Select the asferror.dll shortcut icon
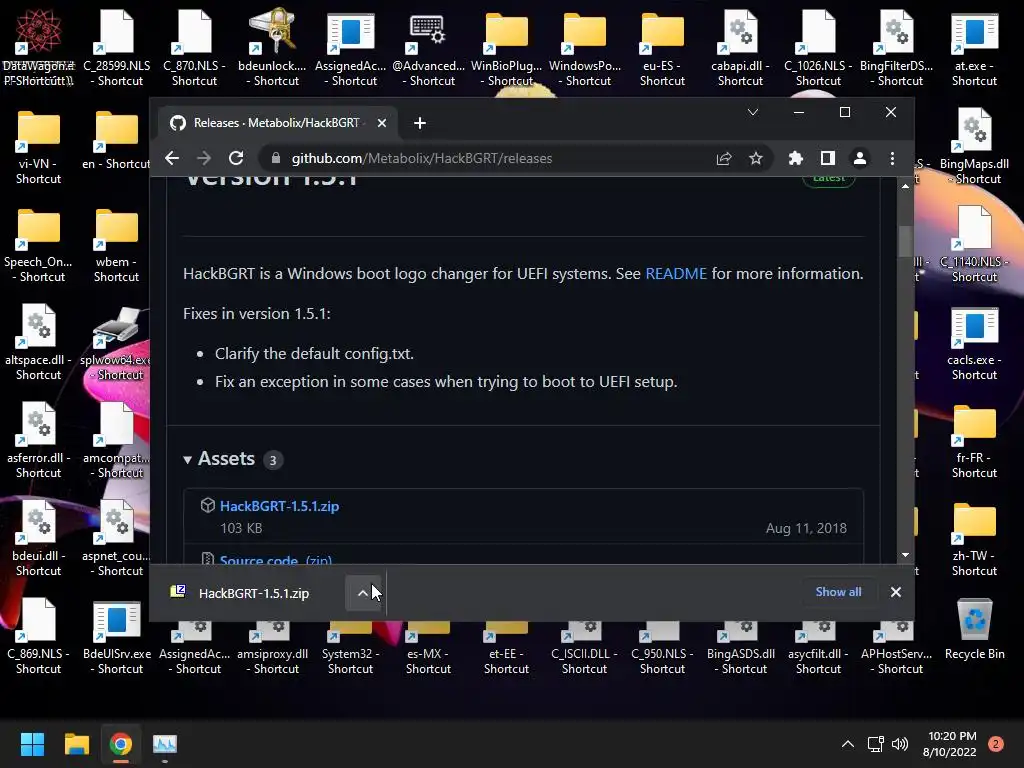The image size is (1024, 768). coord(39,440)
